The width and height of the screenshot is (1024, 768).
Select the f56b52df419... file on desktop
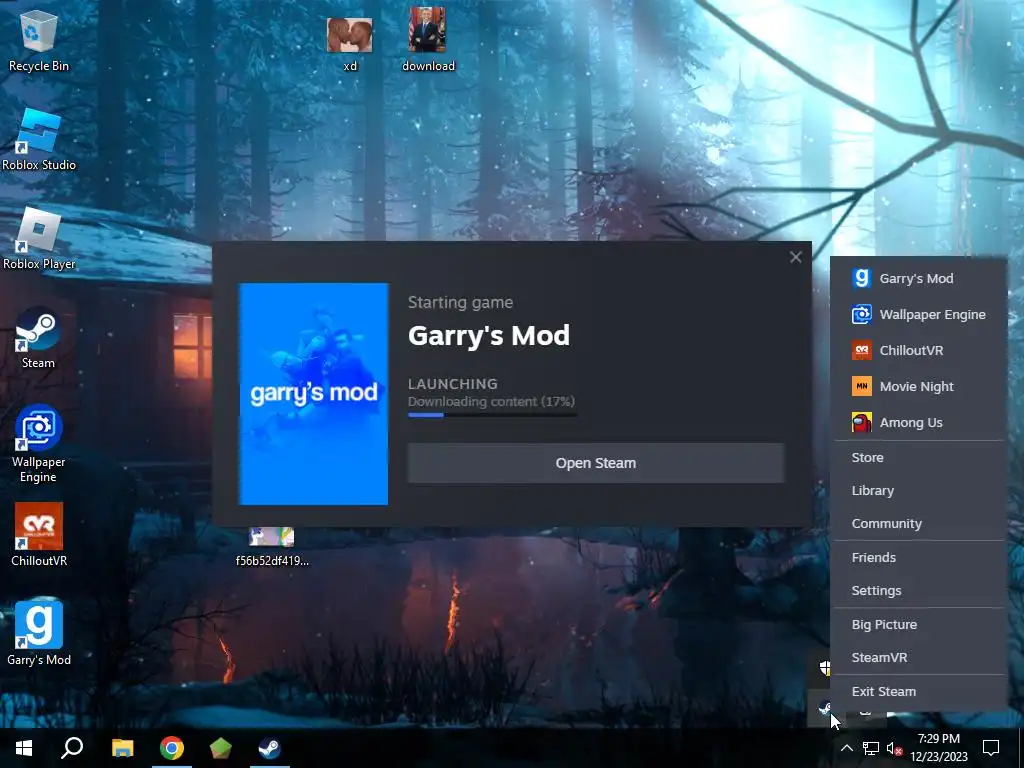tap(272, 547)
